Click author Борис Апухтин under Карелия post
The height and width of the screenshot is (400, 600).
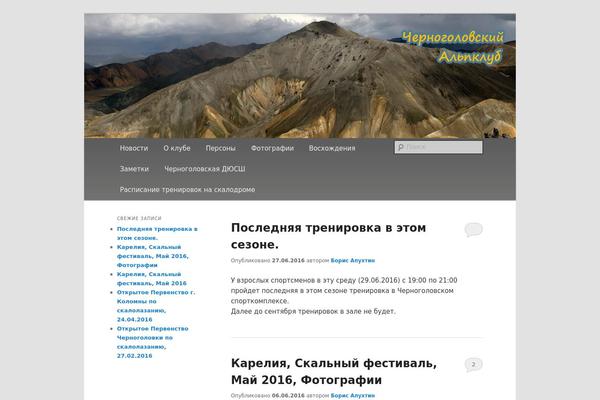353,395
